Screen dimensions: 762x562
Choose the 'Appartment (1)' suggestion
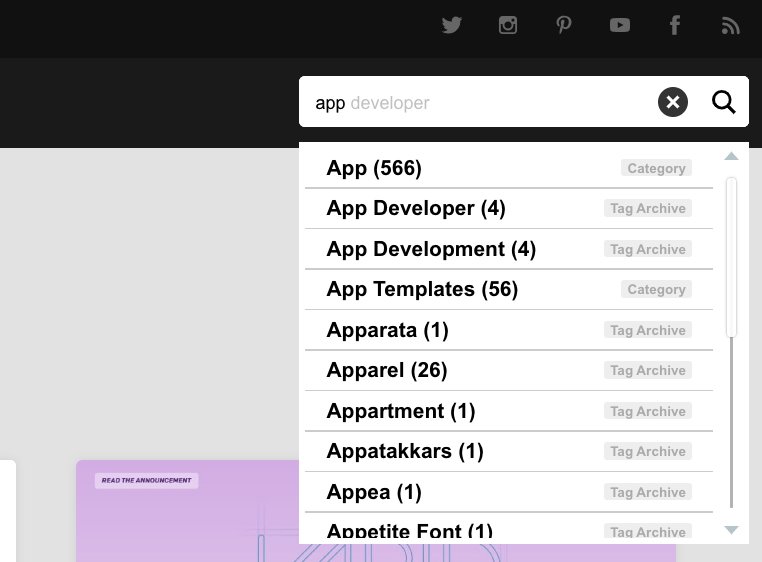click(x=509, y=411)
